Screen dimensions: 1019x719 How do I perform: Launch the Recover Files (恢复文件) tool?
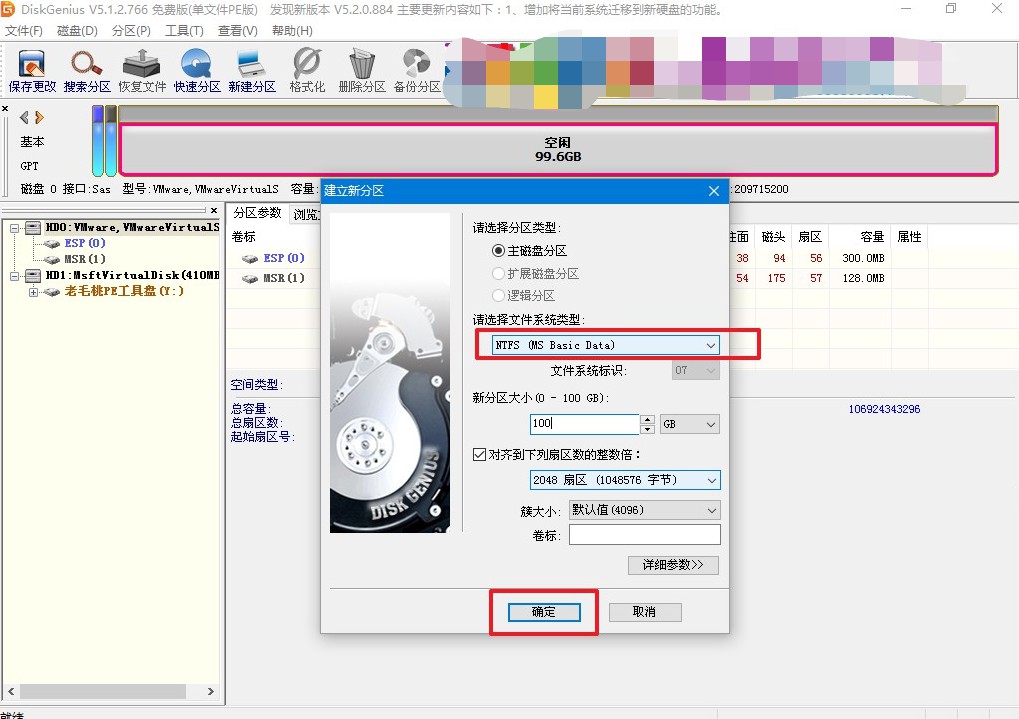142,70
